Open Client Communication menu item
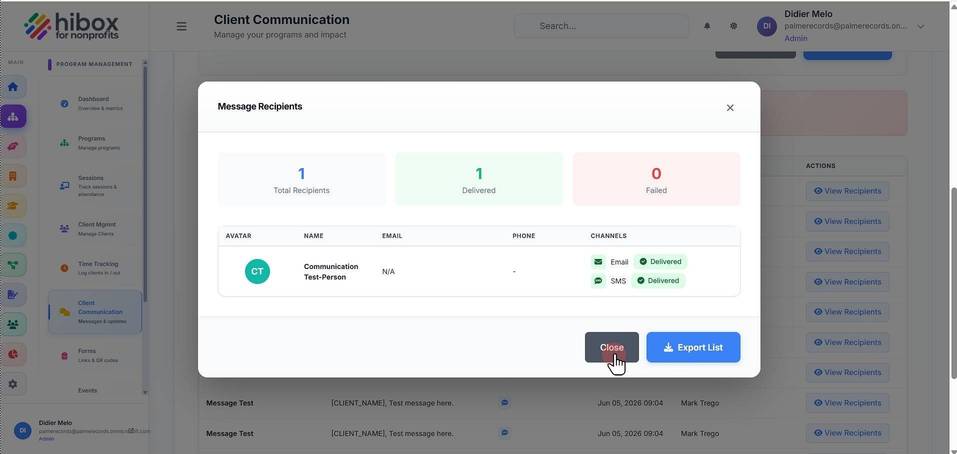The image size is (957, 454). (x=95, y=312)
